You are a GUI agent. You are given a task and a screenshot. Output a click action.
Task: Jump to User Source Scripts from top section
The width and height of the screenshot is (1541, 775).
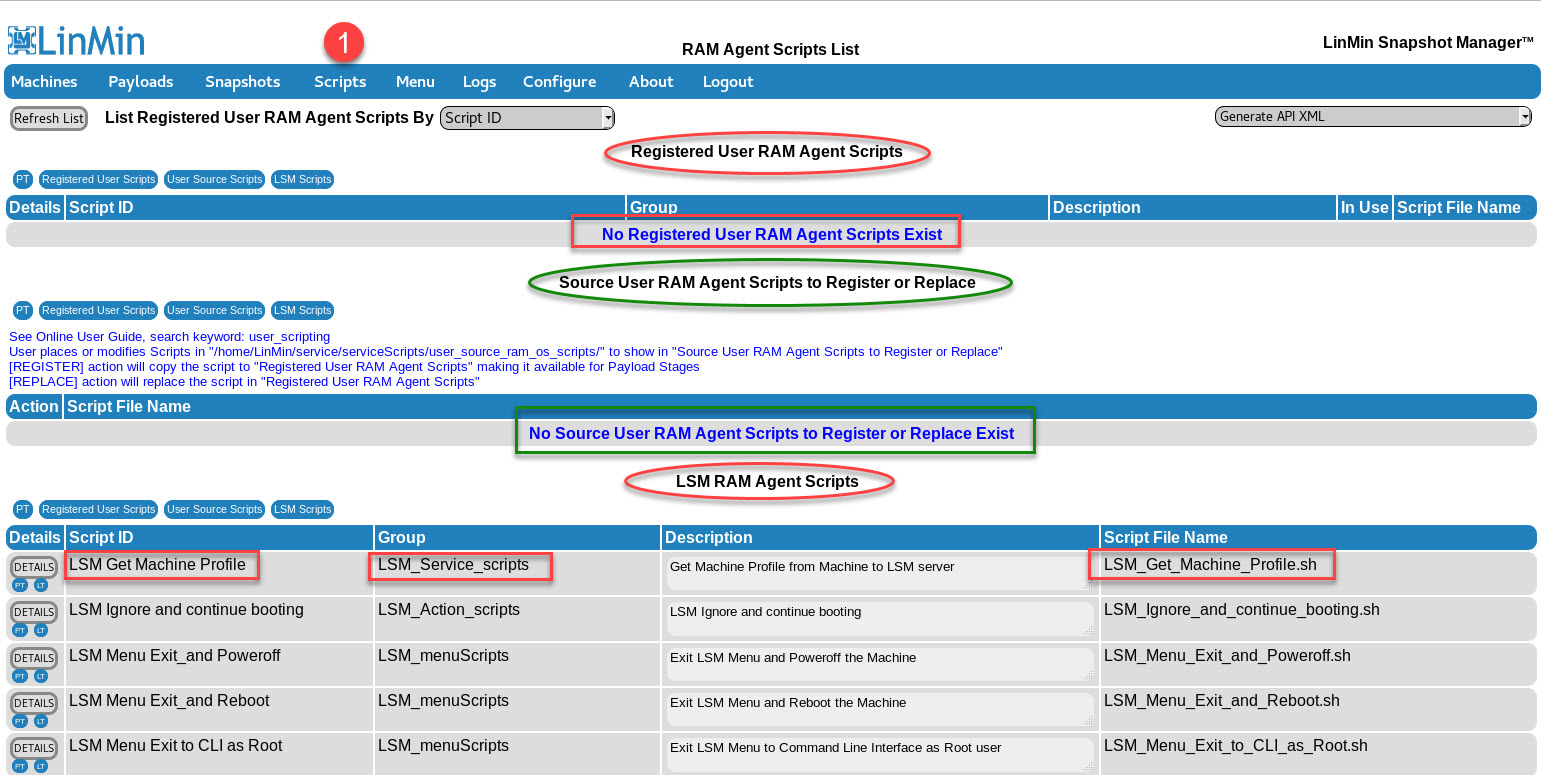tap(214, 180)
